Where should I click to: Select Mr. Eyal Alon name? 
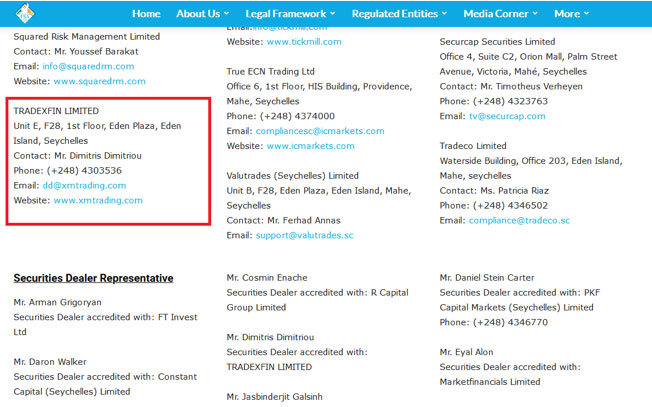point(466,352)
